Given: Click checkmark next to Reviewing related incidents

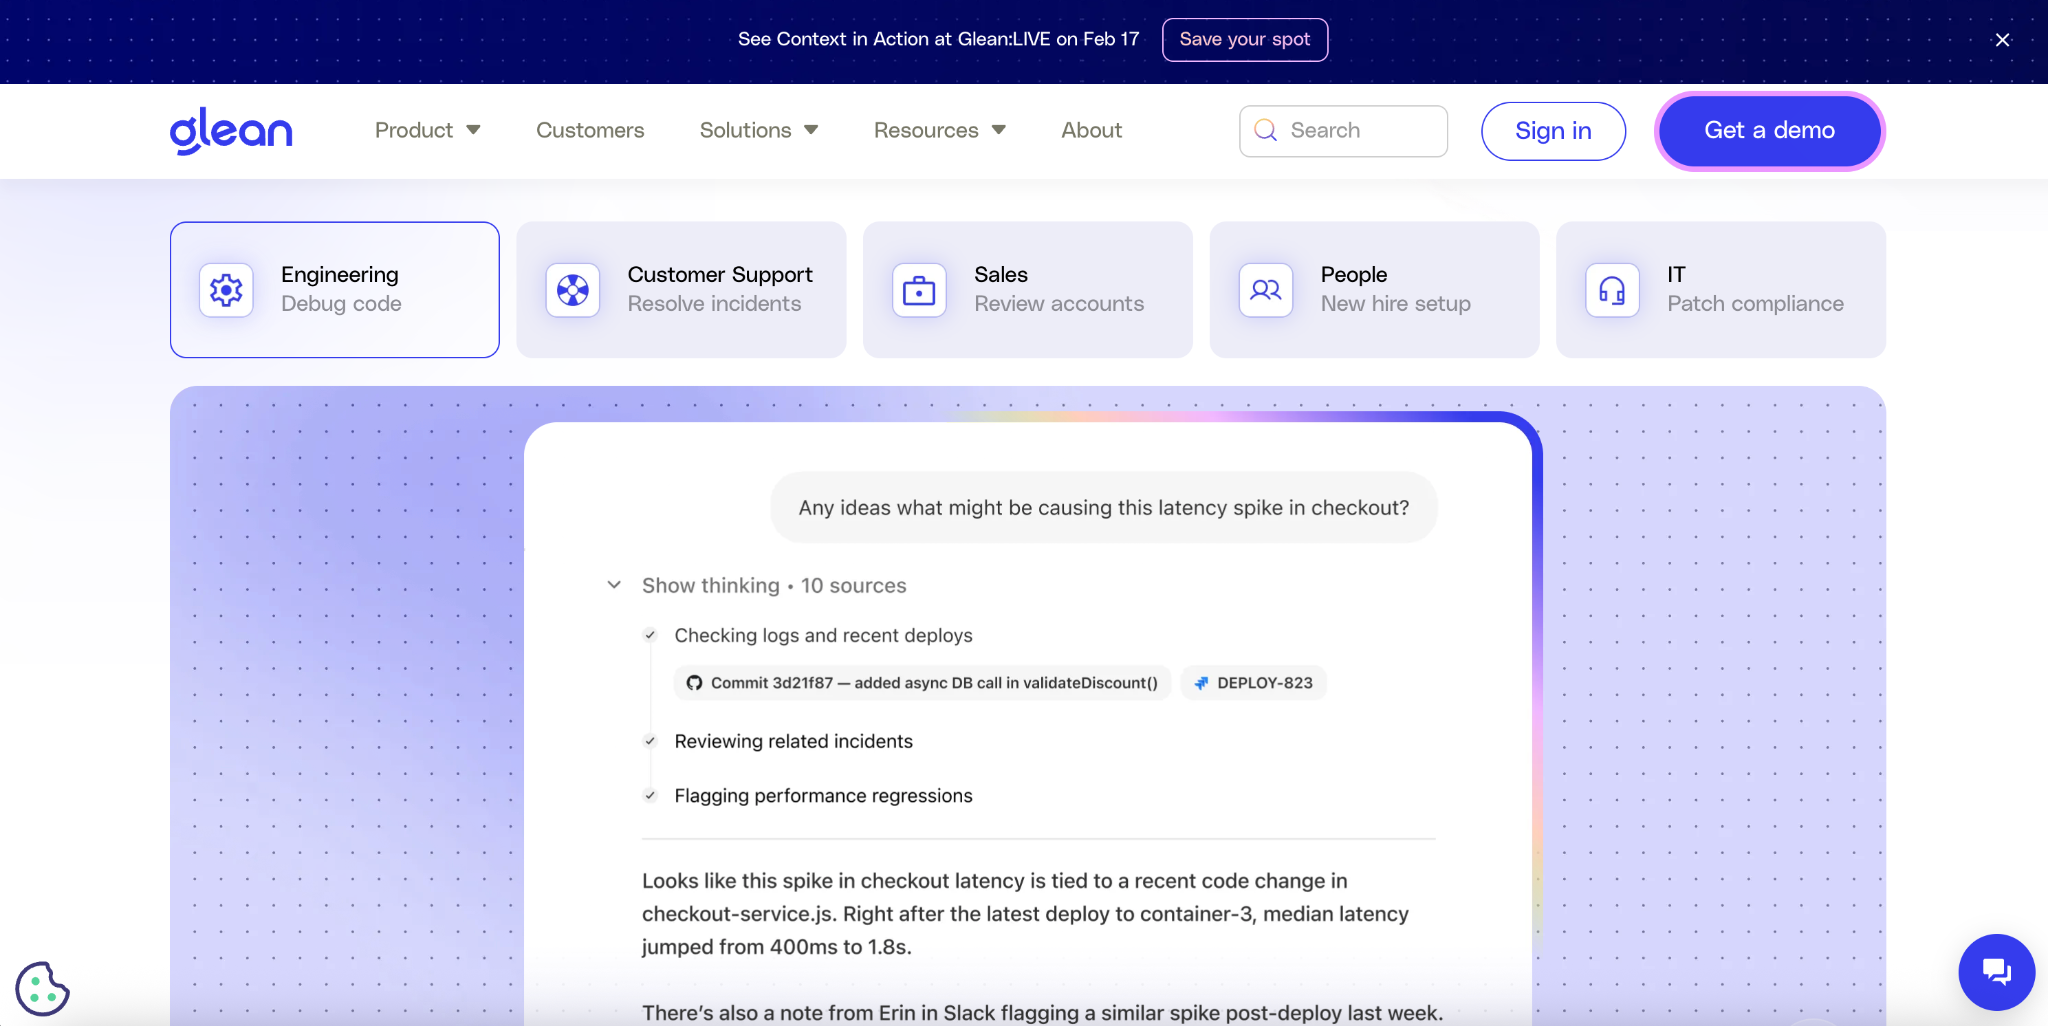Looking at the screenshot, I should click(650, 741).
